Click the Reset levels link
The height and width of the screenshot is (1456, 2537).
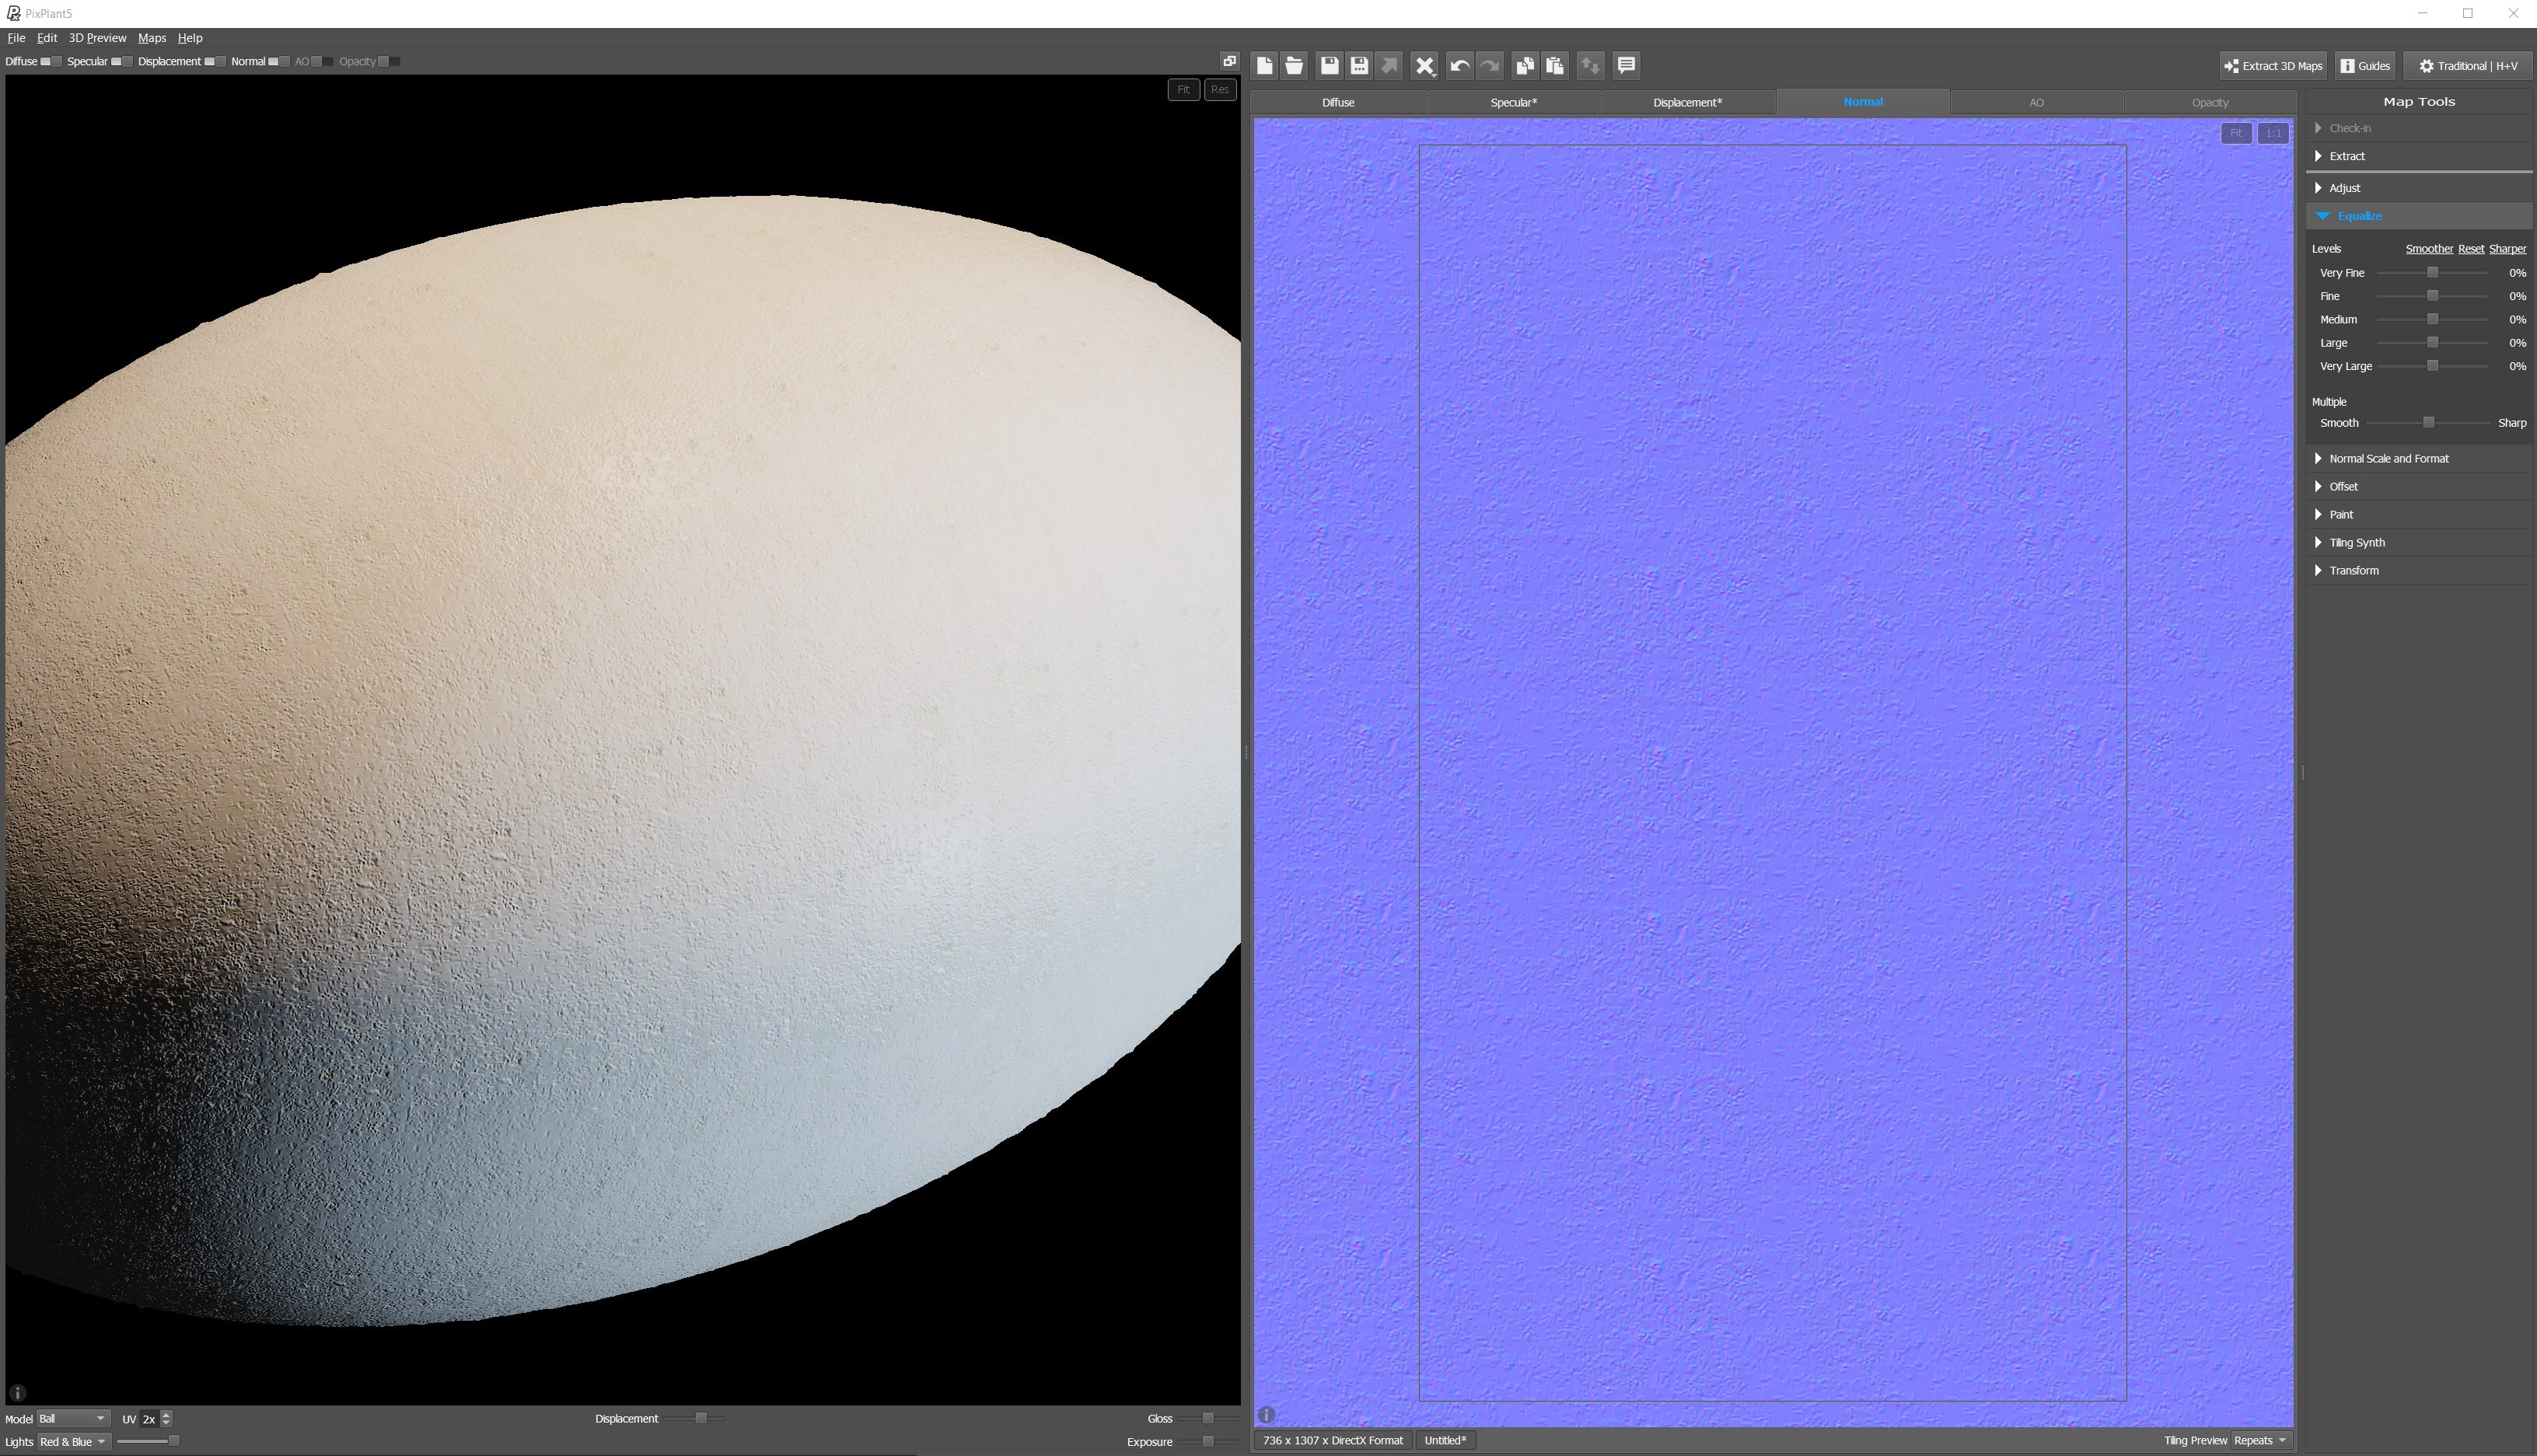[x=2471, y=249]
